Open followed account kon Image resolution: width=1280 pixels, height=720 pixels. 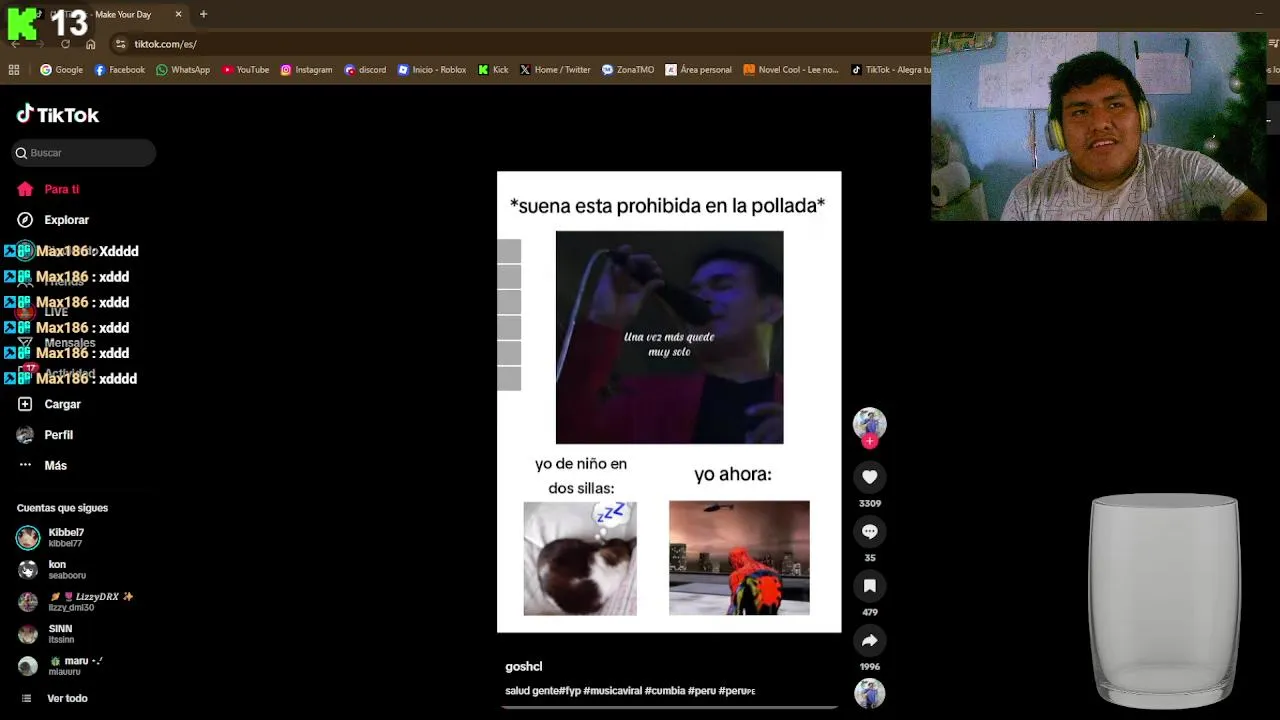57,570
